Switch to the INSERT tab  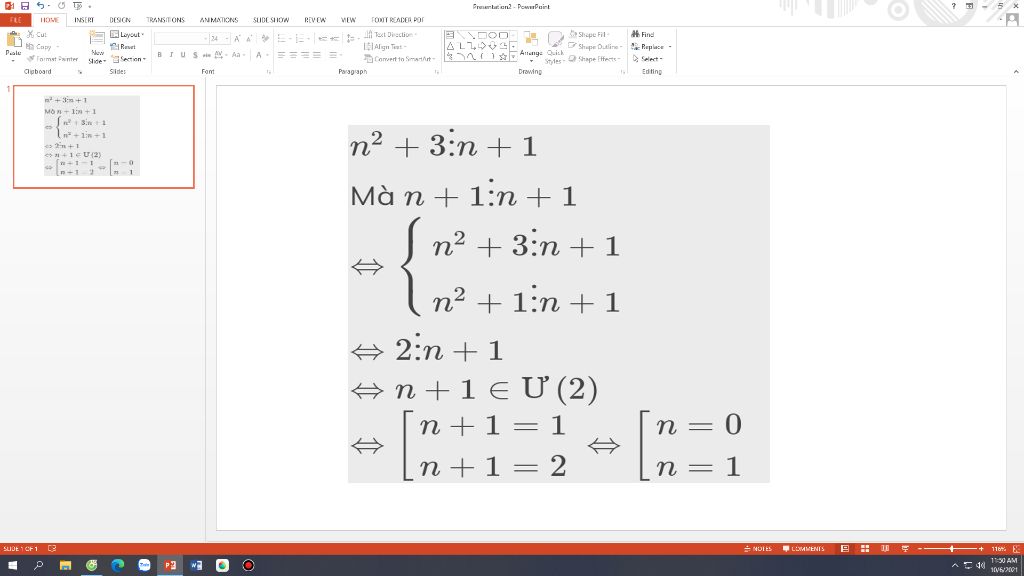pos(84,20)
